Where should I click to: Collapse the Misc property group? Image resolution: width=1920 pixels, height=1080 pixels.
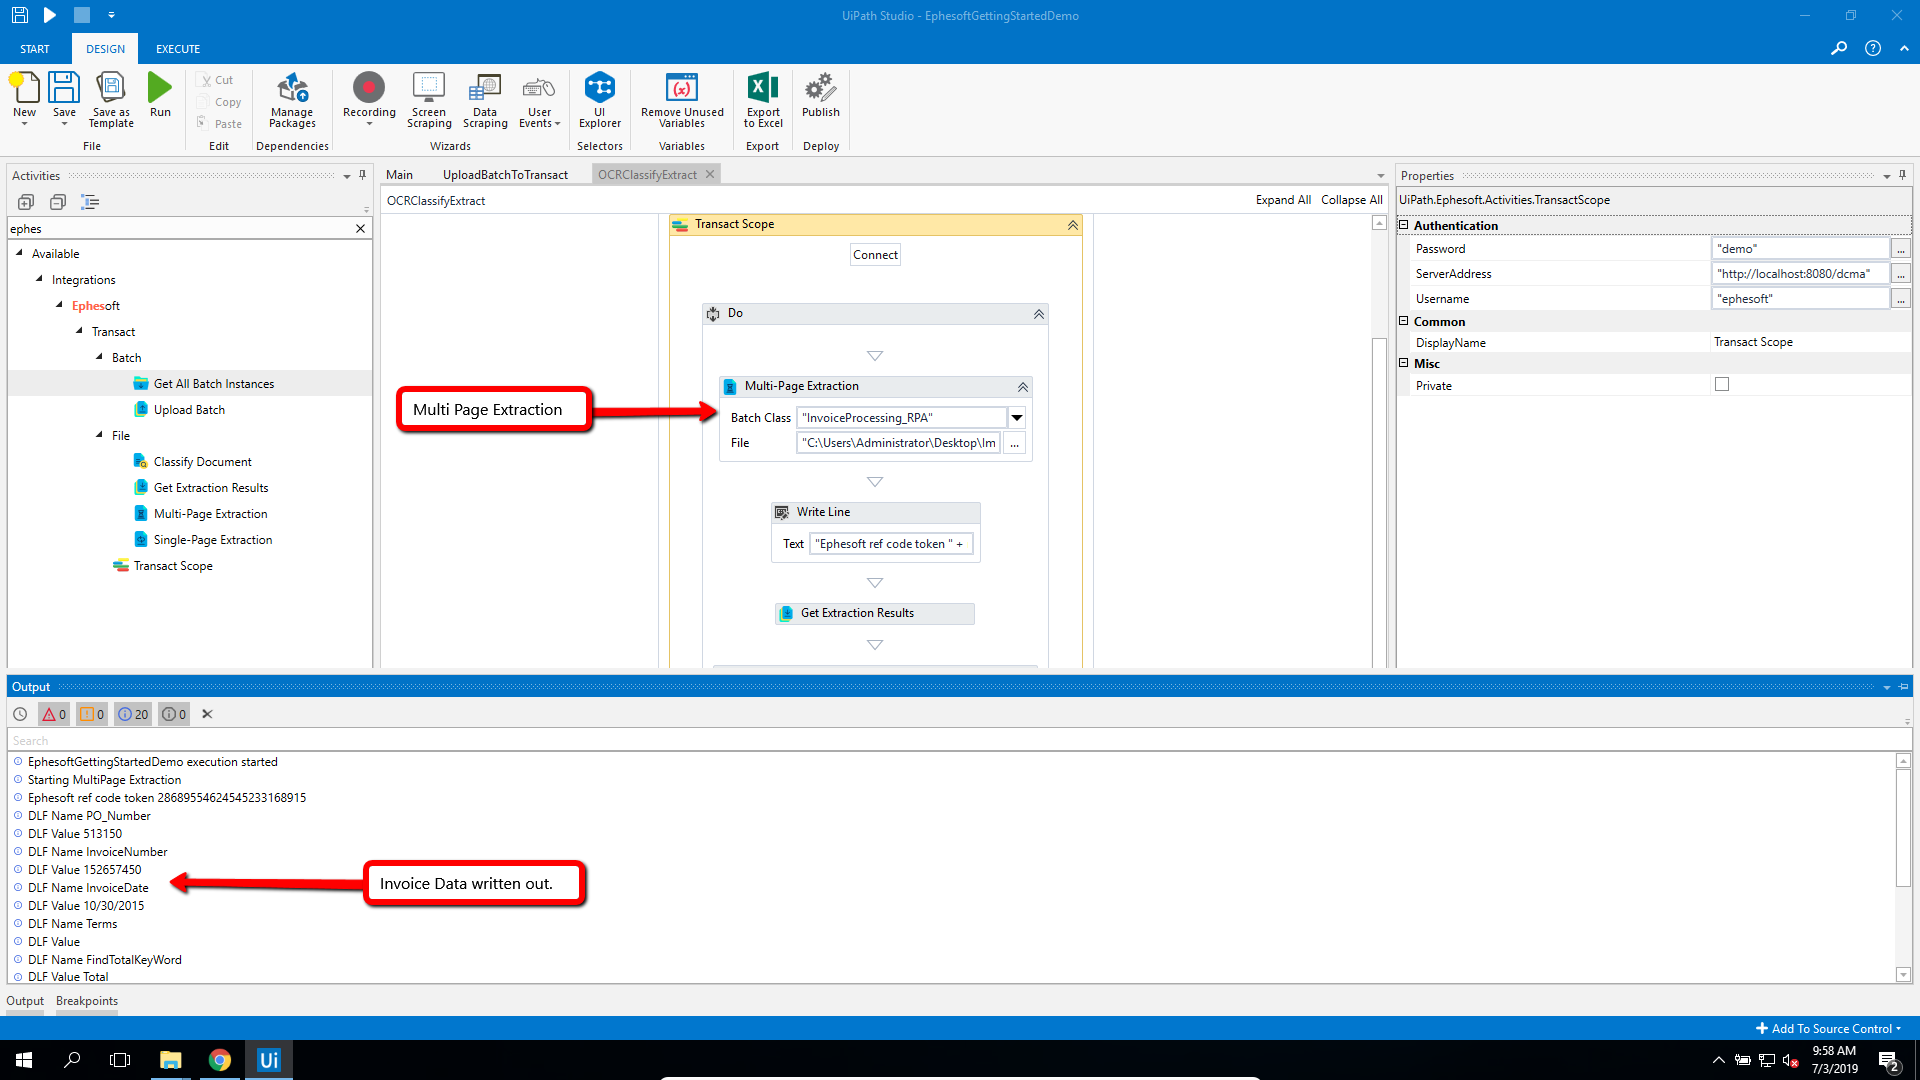pyautogui.click(x=1404, y=363)
